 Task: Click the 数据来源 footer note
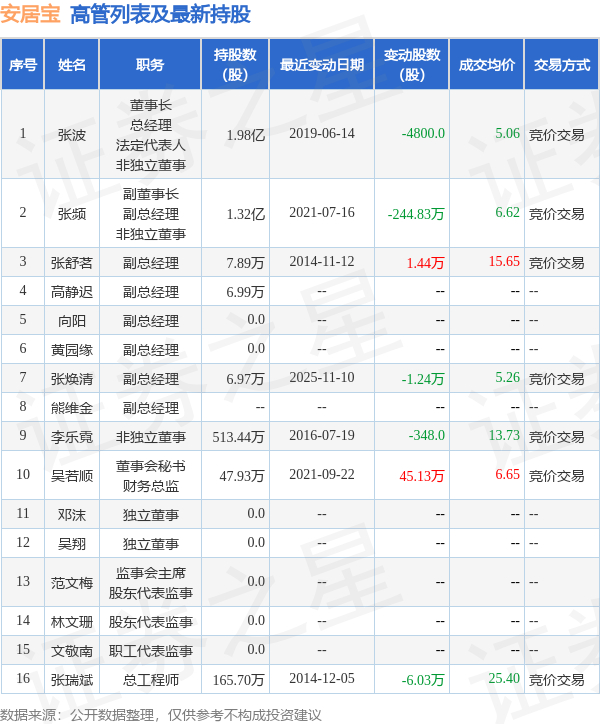point(160,715)
